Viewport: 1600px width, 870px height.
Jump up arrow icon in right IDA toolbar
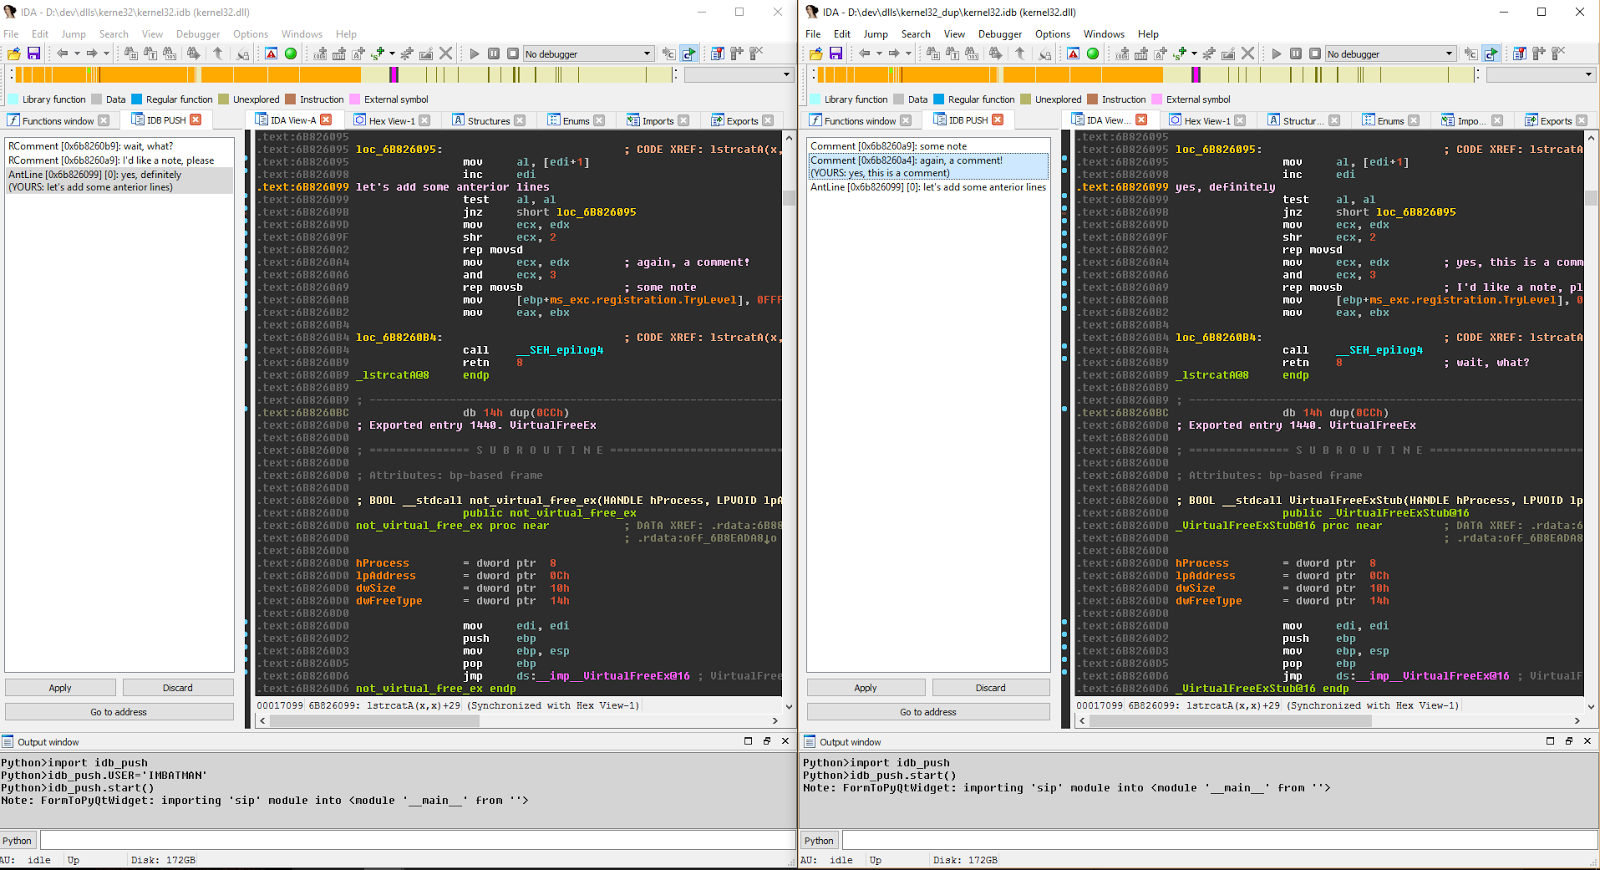click(x=1020, y=54)
